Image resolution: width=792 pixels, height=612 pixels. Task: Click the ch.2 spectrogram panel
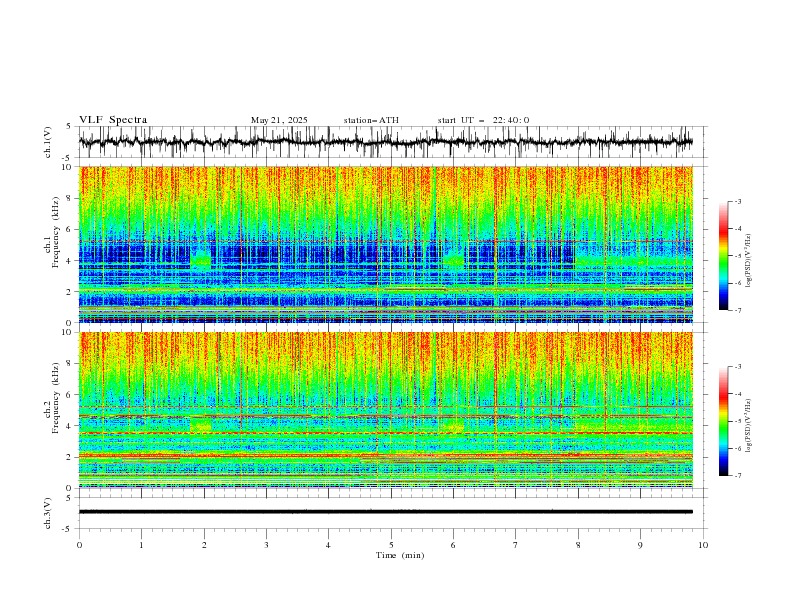pos(386,410)
